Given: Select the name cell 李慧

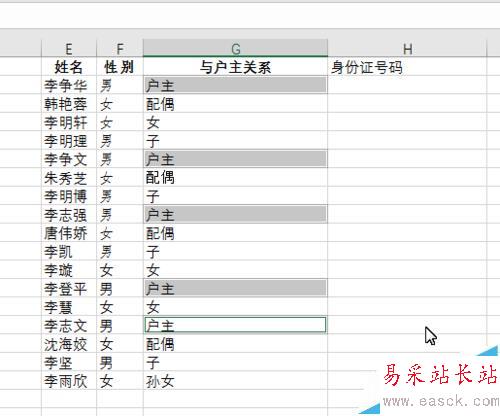Looking at the screenshot, I should coord(69,306).
